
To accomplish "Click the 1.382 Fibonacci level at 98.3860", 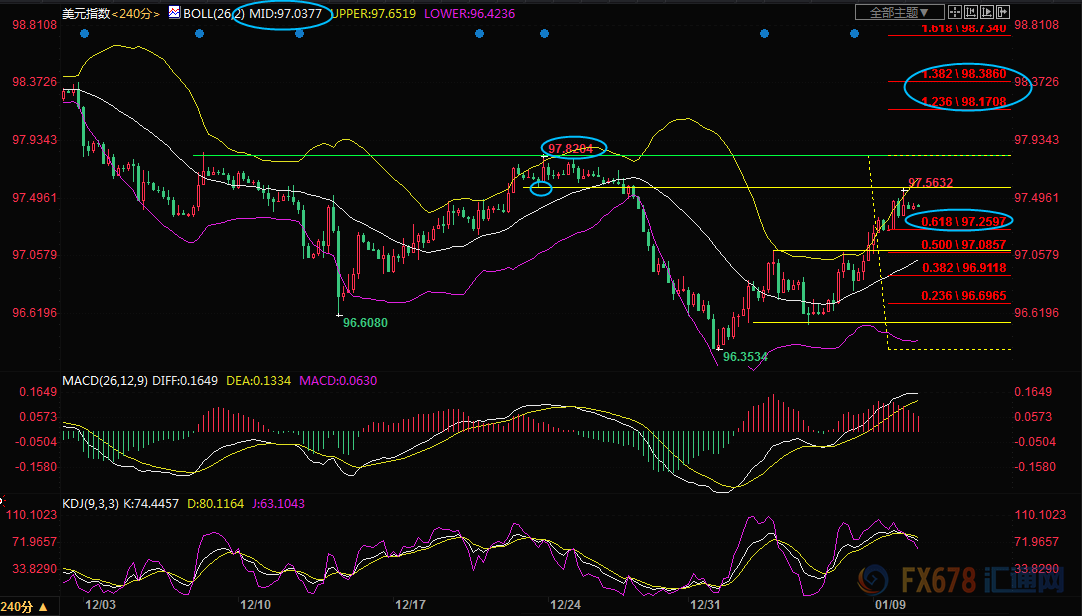I will coord(963,75).
